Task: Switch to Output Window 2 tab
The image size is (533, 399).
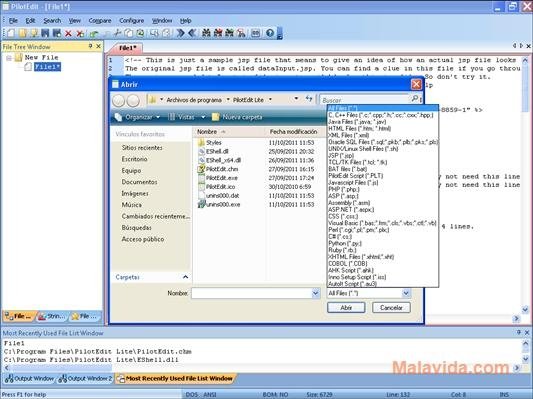Action: [x=86, y=378]
